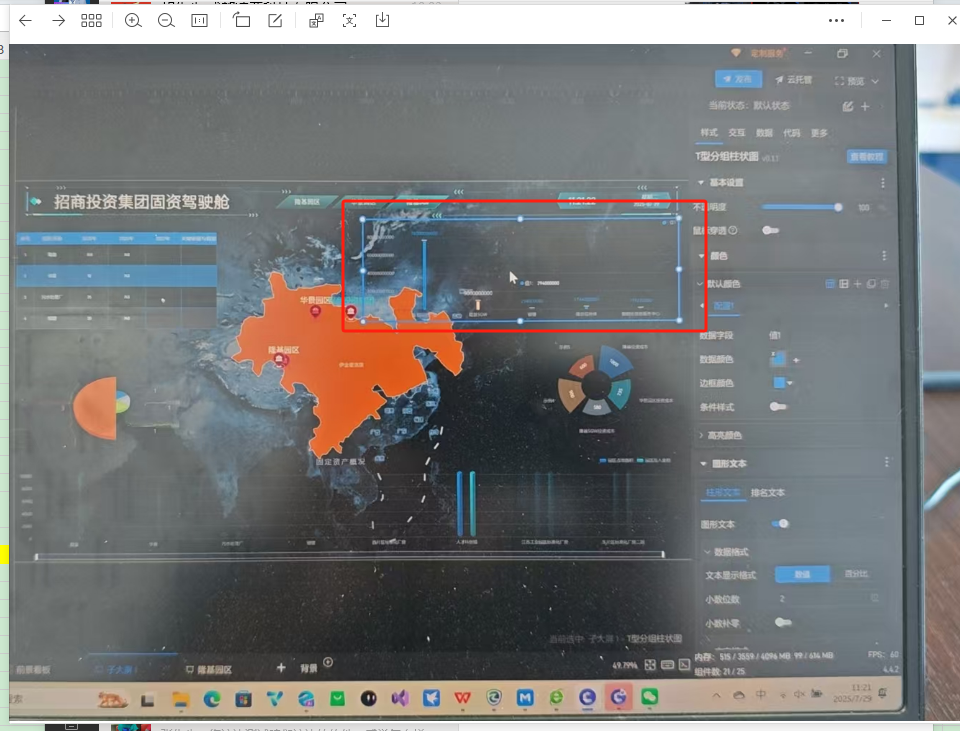Image resolution: width=960 pixels, height=731 pixels.
Task: Open the viewer's three-dot more menu
Action: pos(836,21)
